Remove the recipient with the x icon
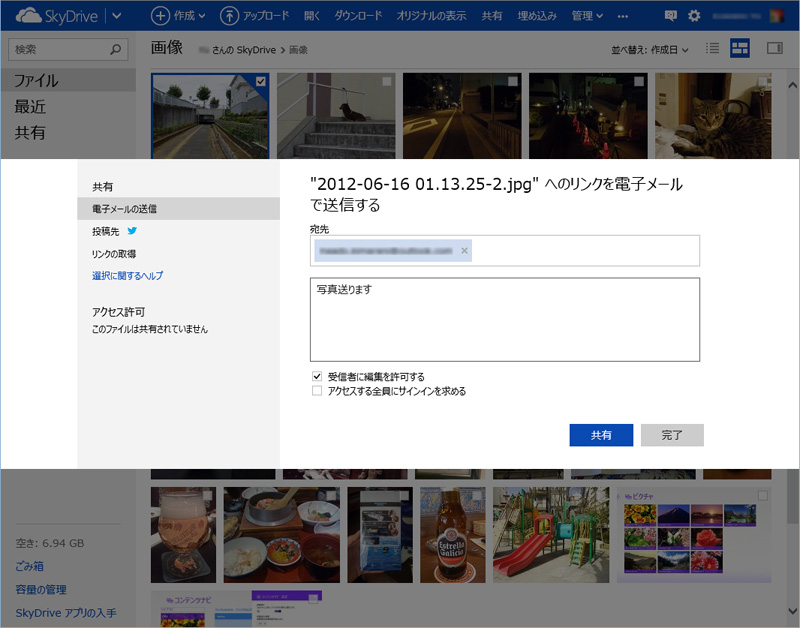The image size is (800, 628). pos(464,250)
